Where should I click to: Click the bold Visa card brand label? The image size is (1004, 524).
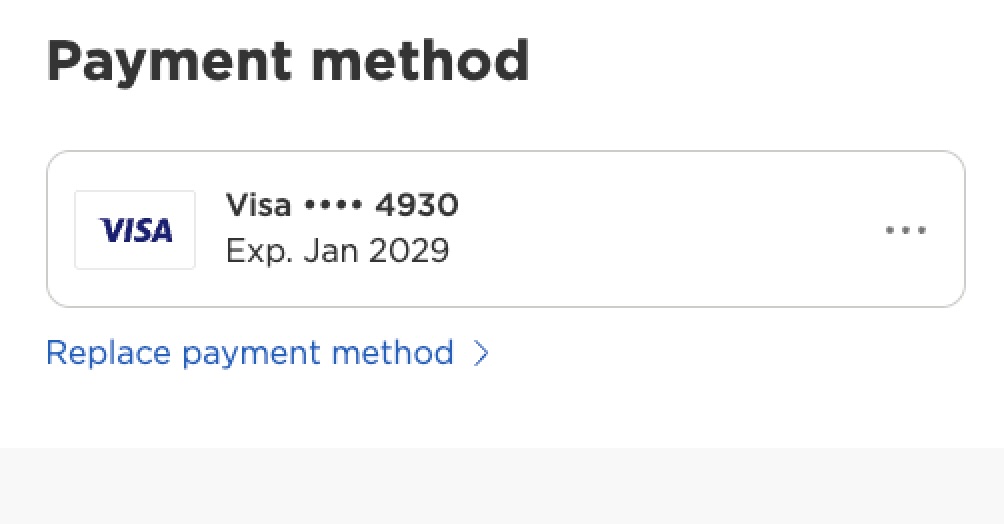pyautogui.click(x=258, y=206)
